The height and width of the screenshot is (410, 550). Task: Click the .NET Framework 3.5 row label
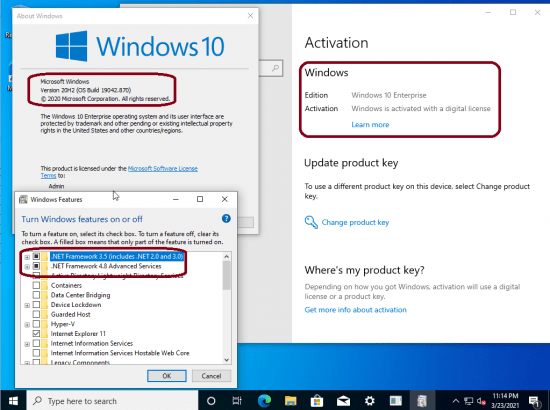pyautogui.click(x=117, y=256)
